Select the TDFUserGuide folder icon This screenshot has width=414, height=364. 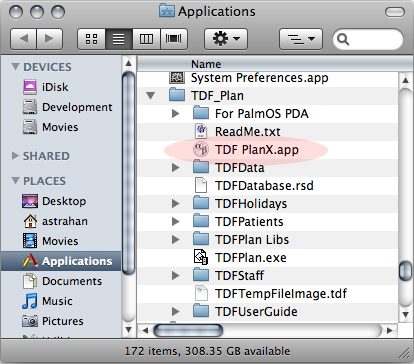point(201,311)
